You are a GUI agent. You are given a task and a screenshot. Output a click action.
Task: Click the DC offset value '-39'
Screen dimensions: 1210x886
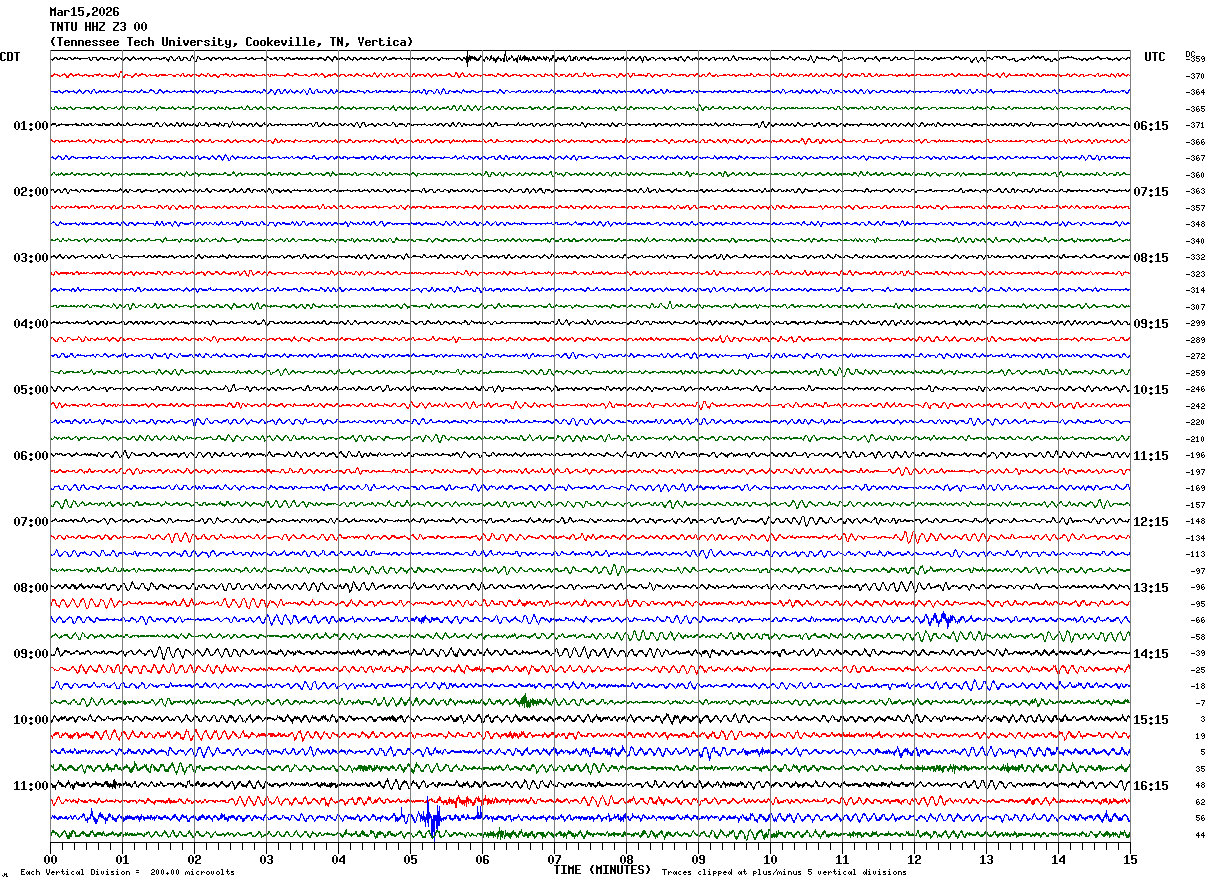[1197, 654]
